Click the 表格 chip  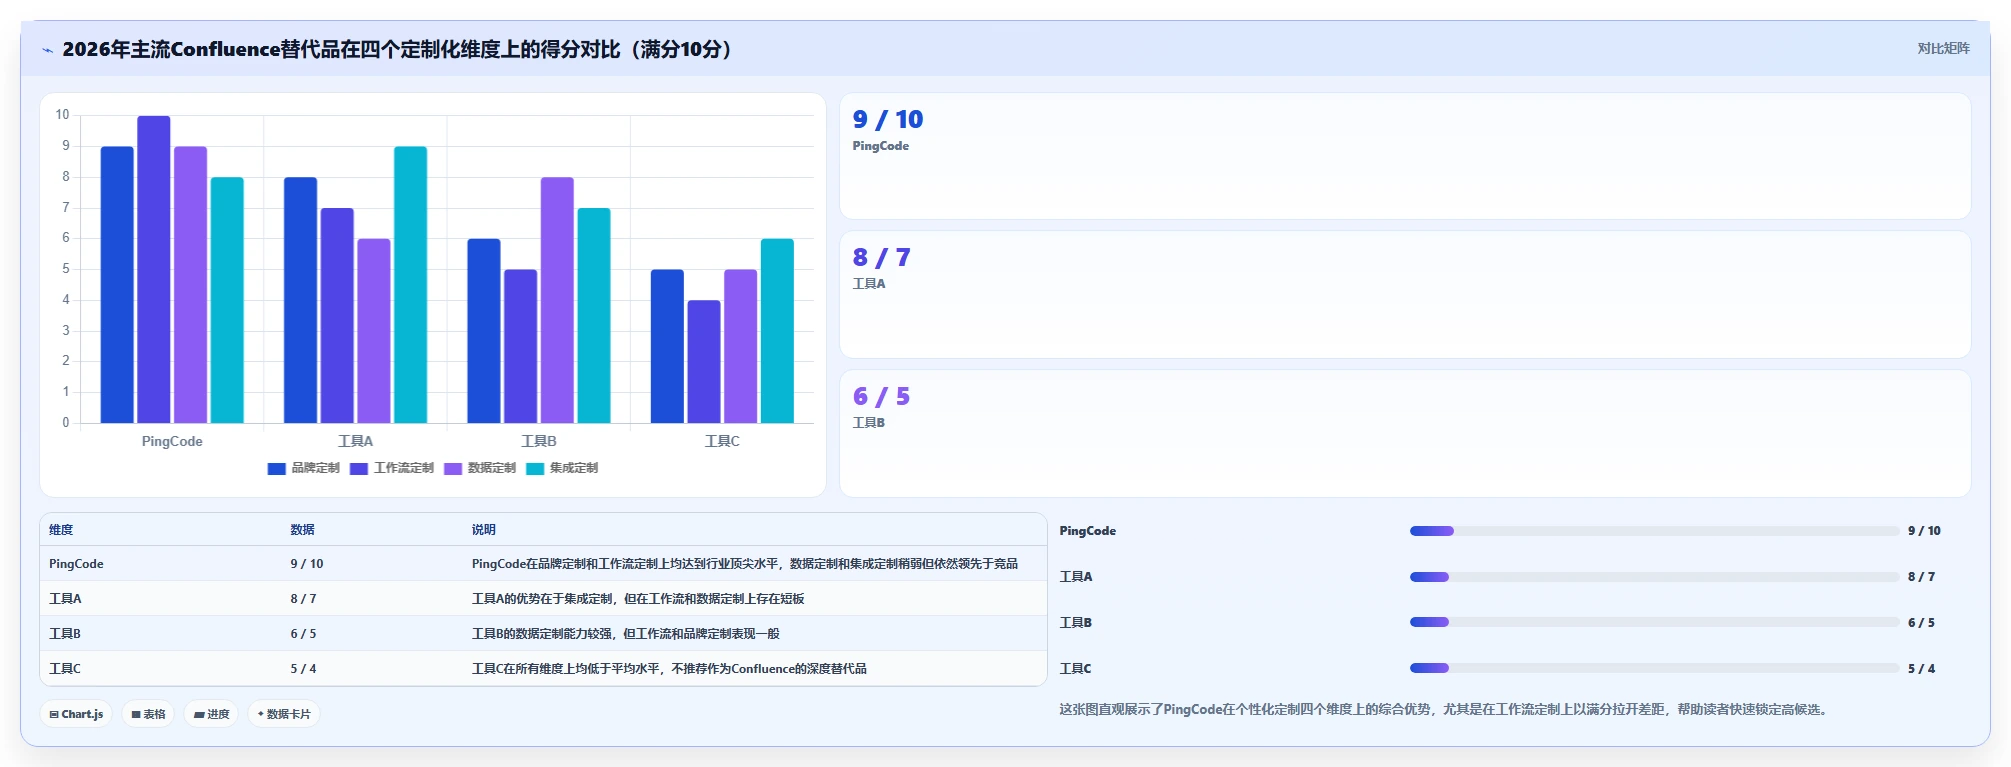148,714
